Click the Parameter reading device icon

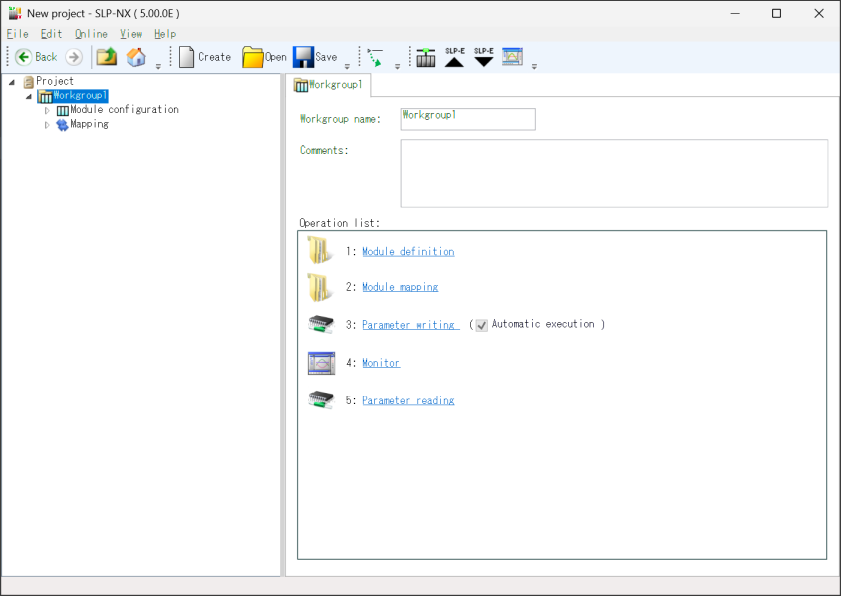coord(321,400)
